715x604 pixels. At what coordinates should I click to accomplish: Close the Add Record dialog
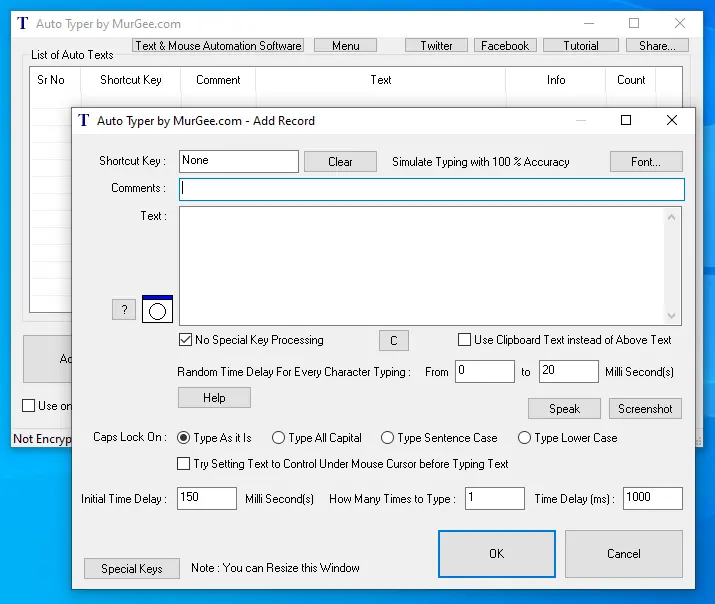(672, 120)
